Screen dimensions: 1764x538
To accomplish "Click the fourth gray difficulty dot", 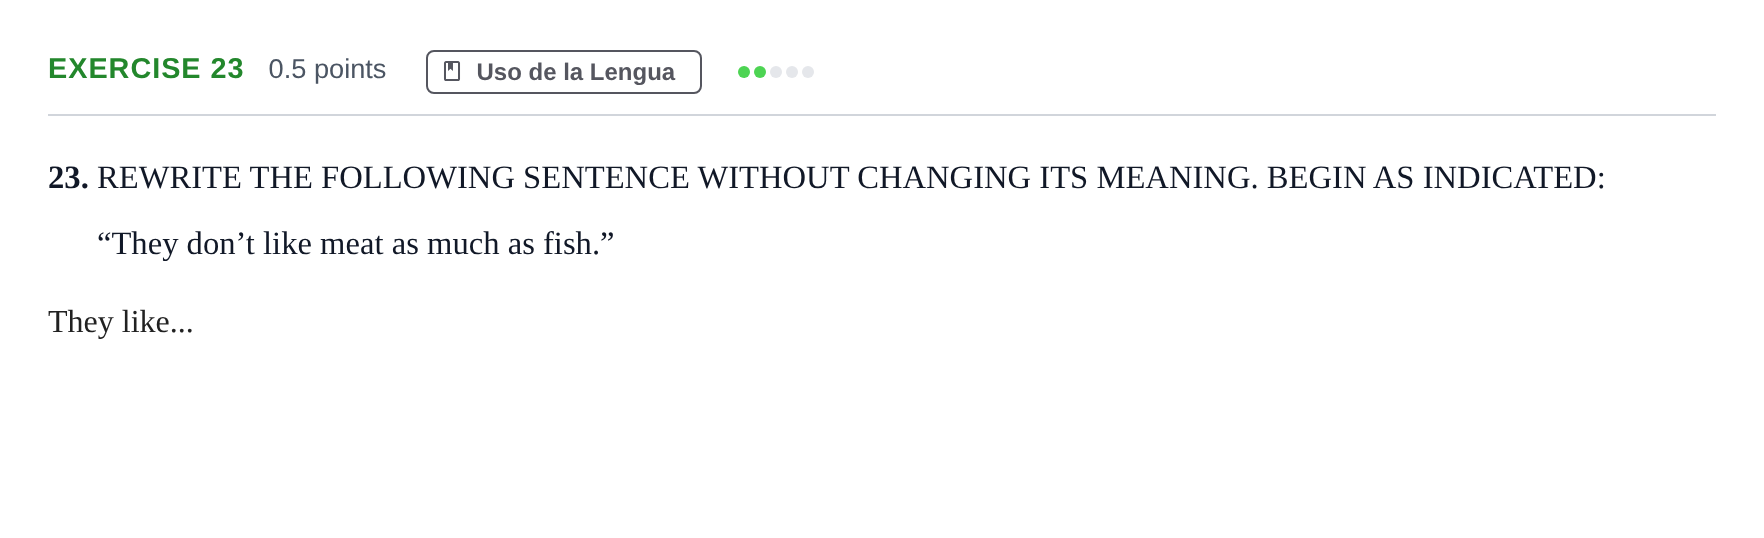I will (x=792, y=72).
